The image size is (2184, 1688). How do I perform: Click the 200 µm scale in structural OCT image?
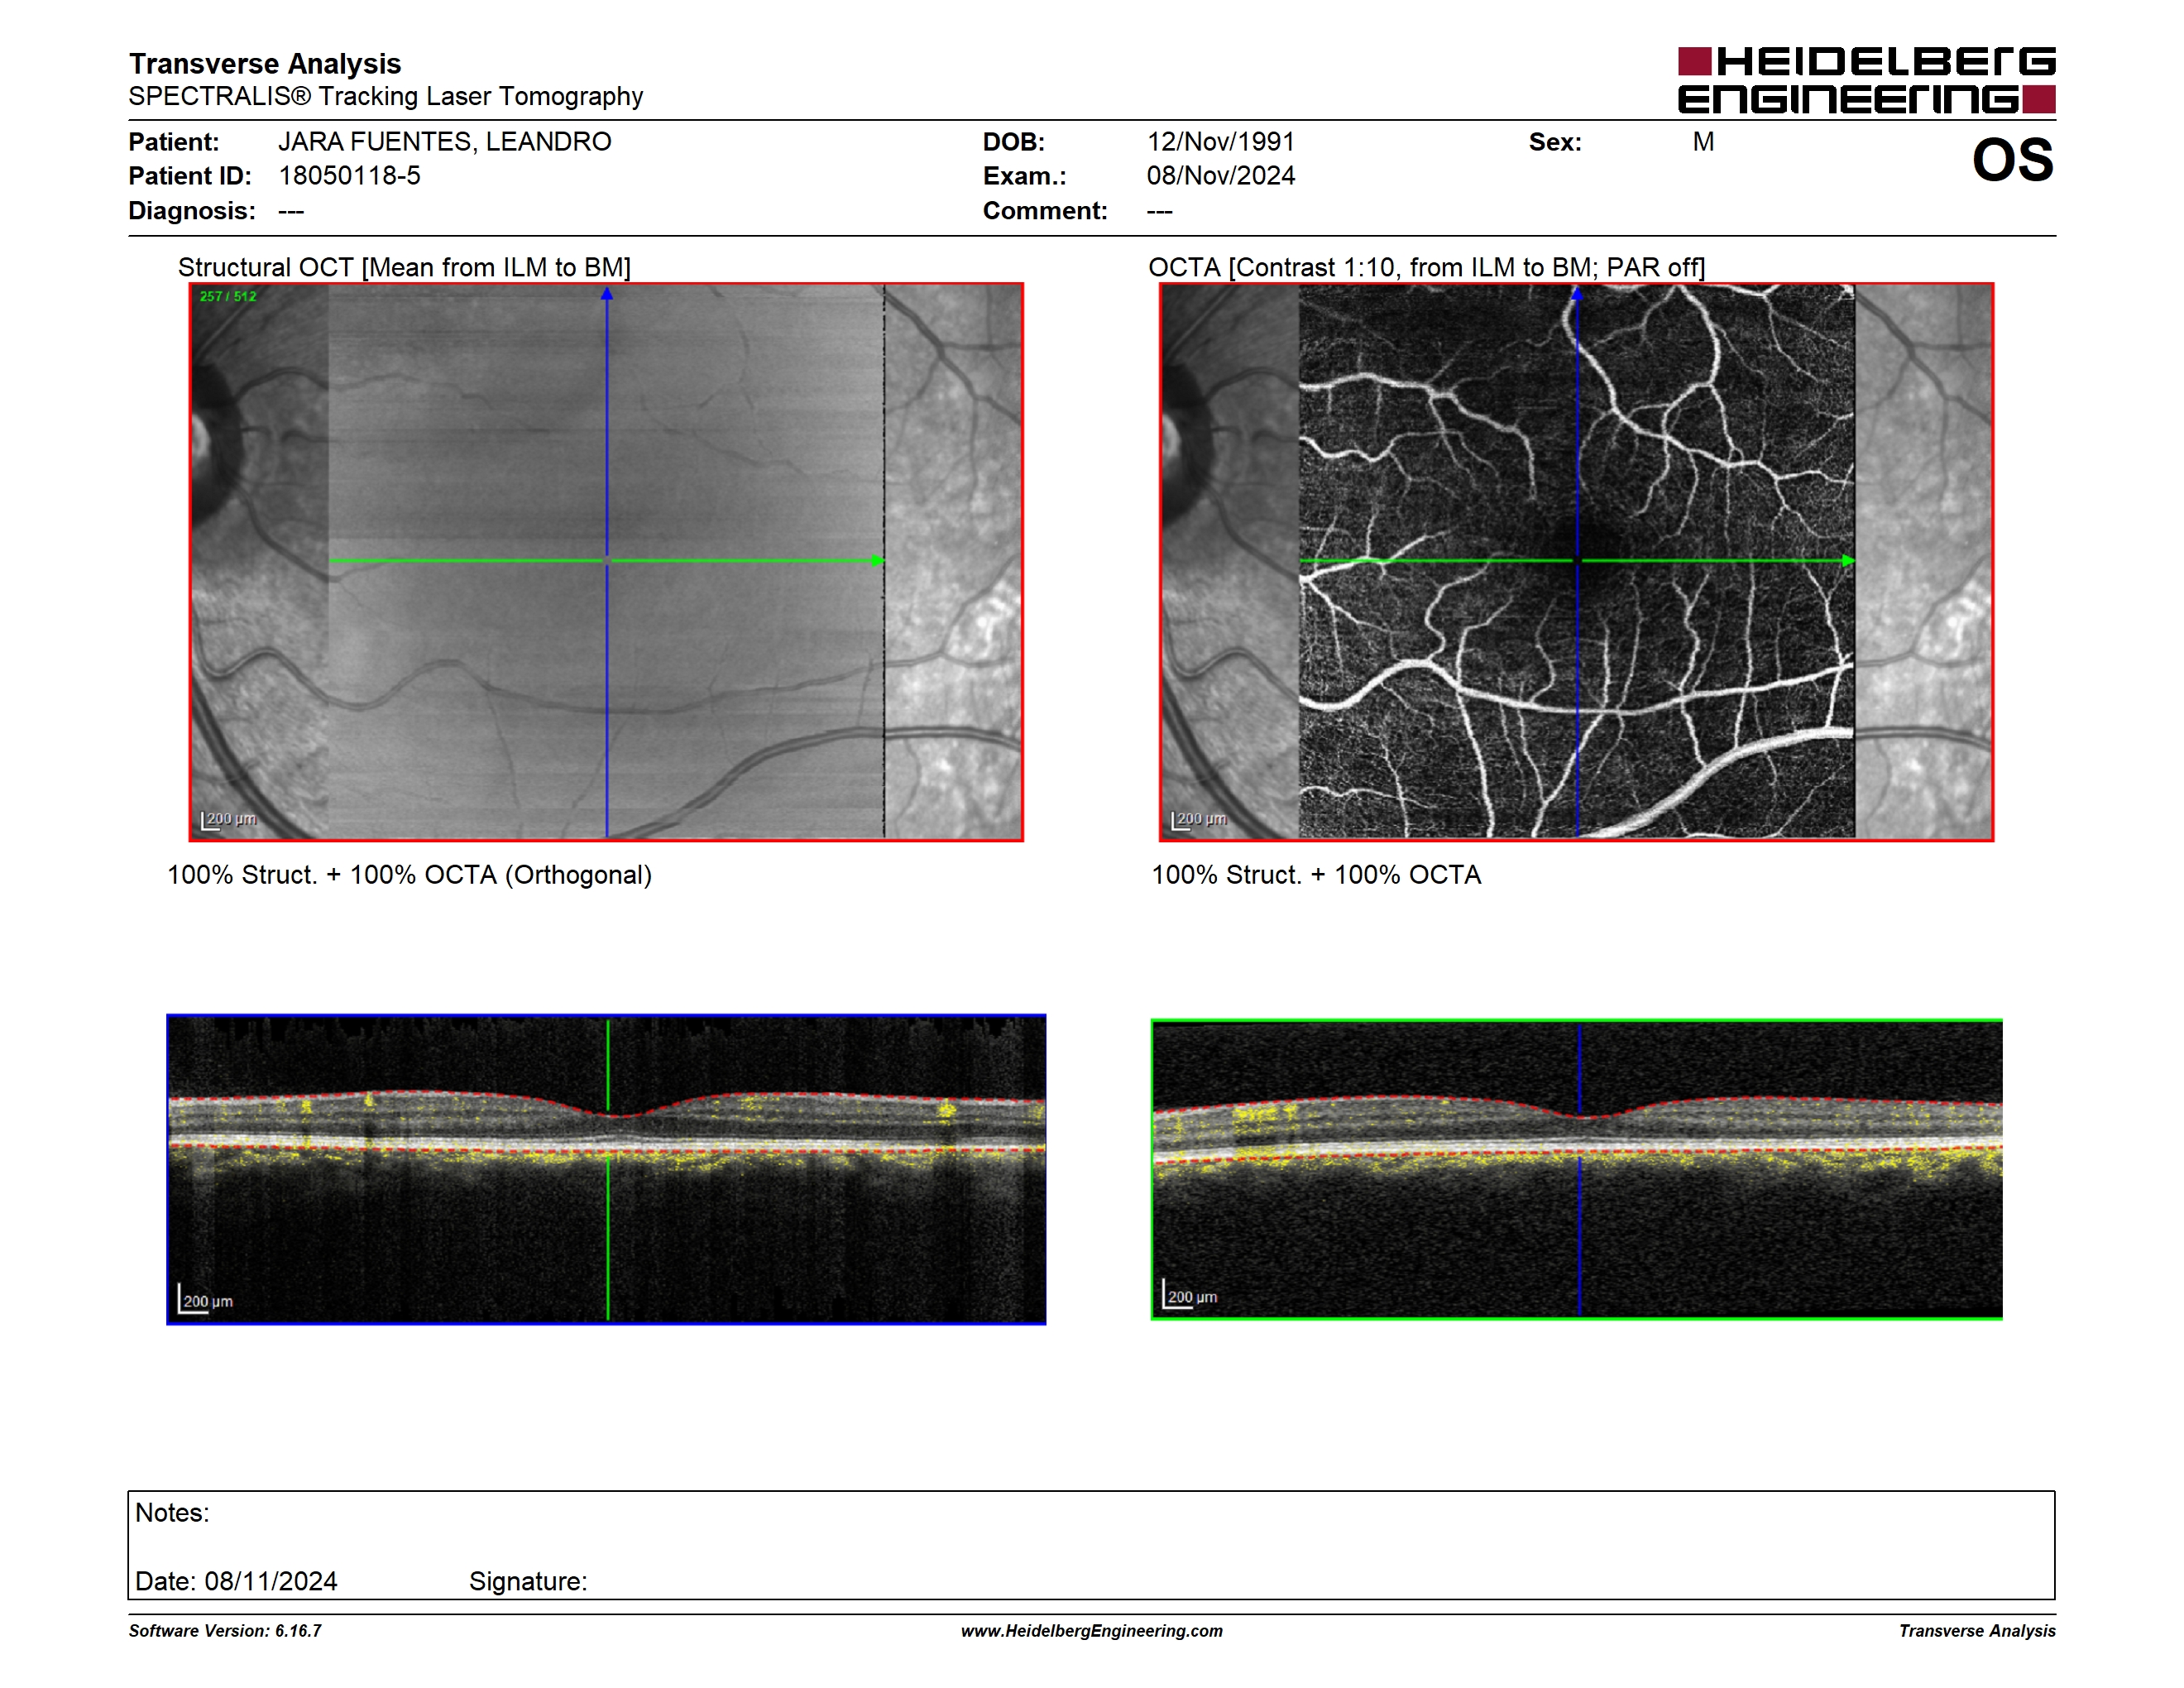229,820
